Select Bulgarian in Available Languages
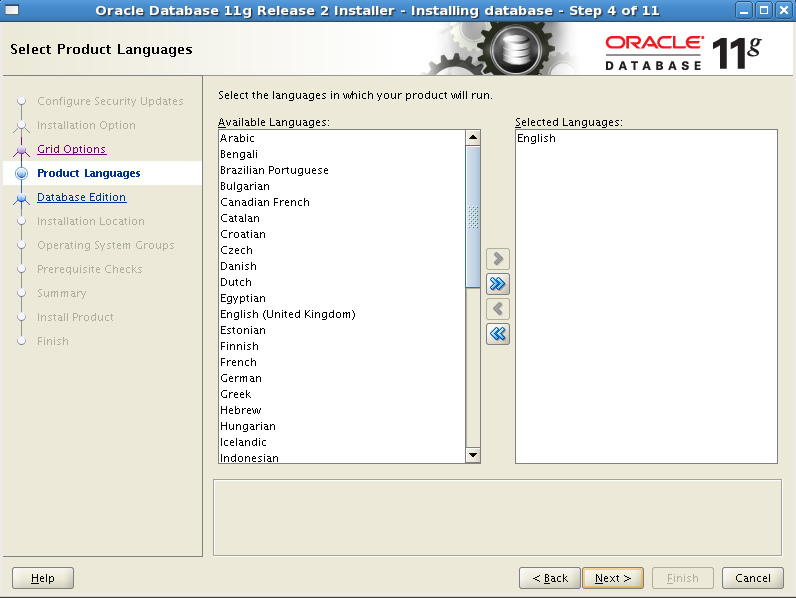The height and width of the screenshot is (598, 796). 342,186
